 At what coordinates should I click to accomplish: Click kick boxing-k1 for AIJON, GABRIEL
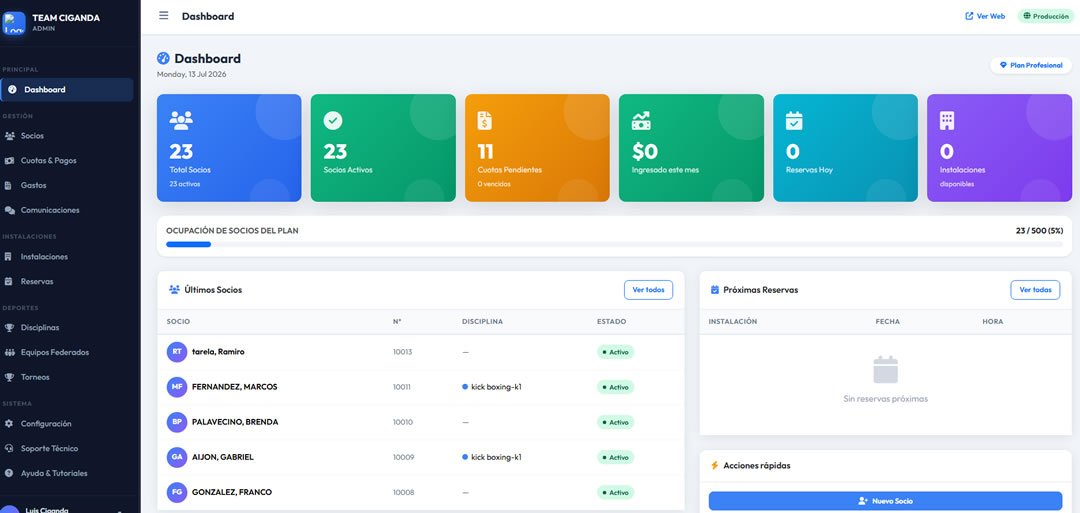pos(496,457)
